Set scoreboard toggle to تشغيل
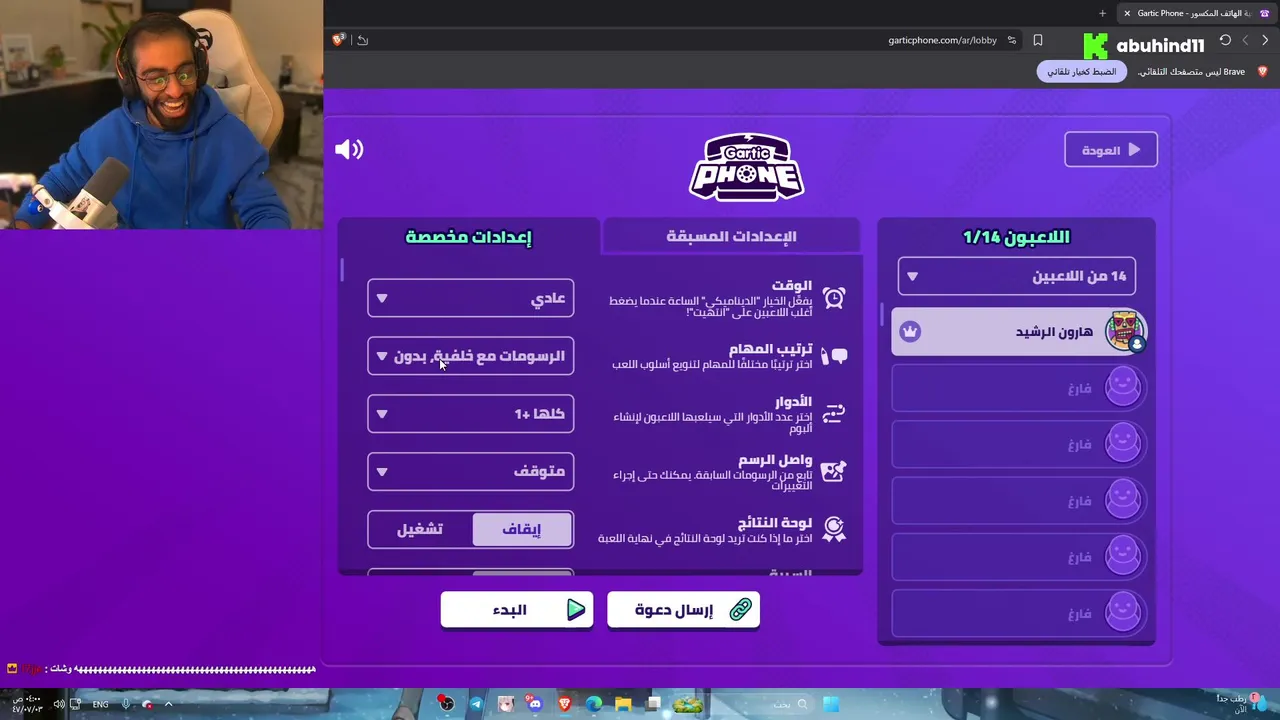The height and width of the screenshot is (720, 1280). (420, 530)
